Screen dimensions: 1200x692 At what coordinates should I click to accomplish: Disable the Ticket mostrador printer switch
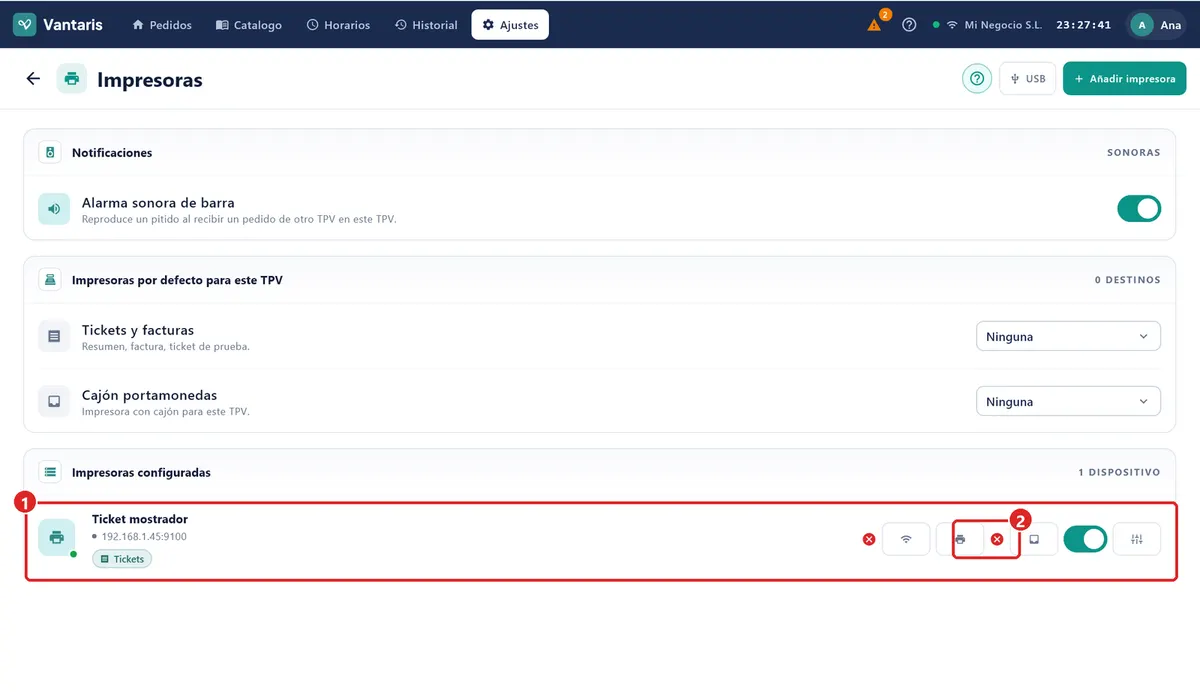click(x=1085, y=539)
